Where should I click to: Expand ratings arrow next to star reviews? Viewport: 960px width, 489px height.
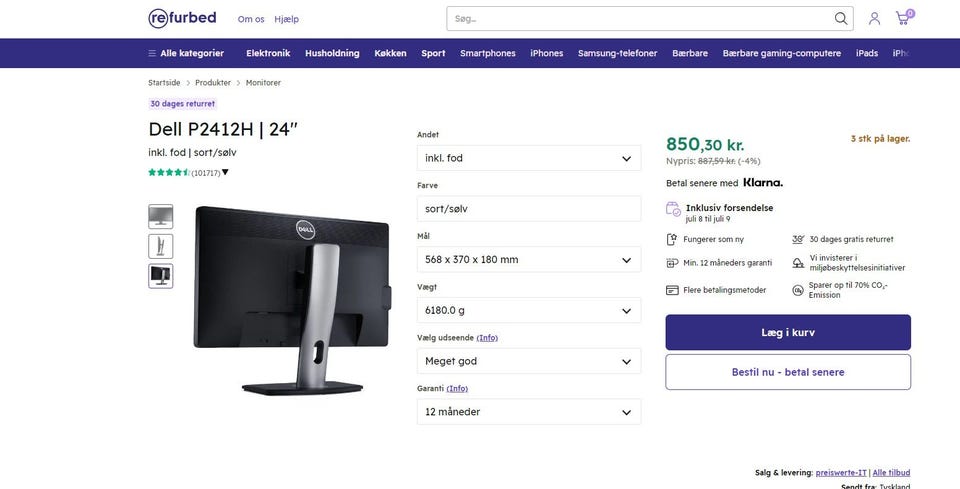coord(225,173)
